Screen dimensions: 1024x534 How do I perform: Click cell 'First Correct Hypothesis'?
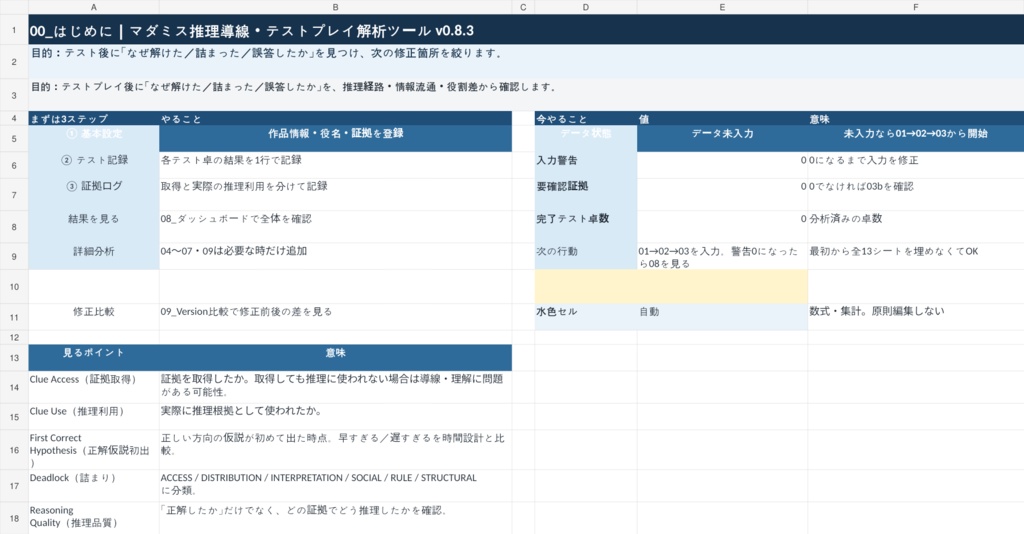pos(93,450)
